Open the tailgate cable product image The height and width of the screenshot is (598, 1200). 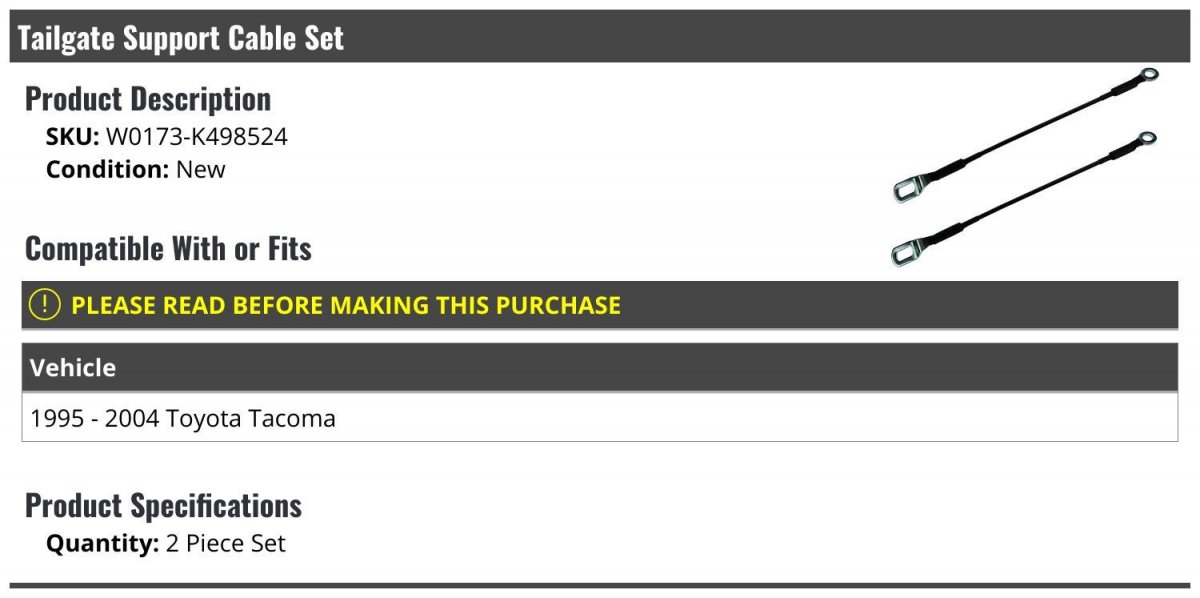(x=1025, y=167)
